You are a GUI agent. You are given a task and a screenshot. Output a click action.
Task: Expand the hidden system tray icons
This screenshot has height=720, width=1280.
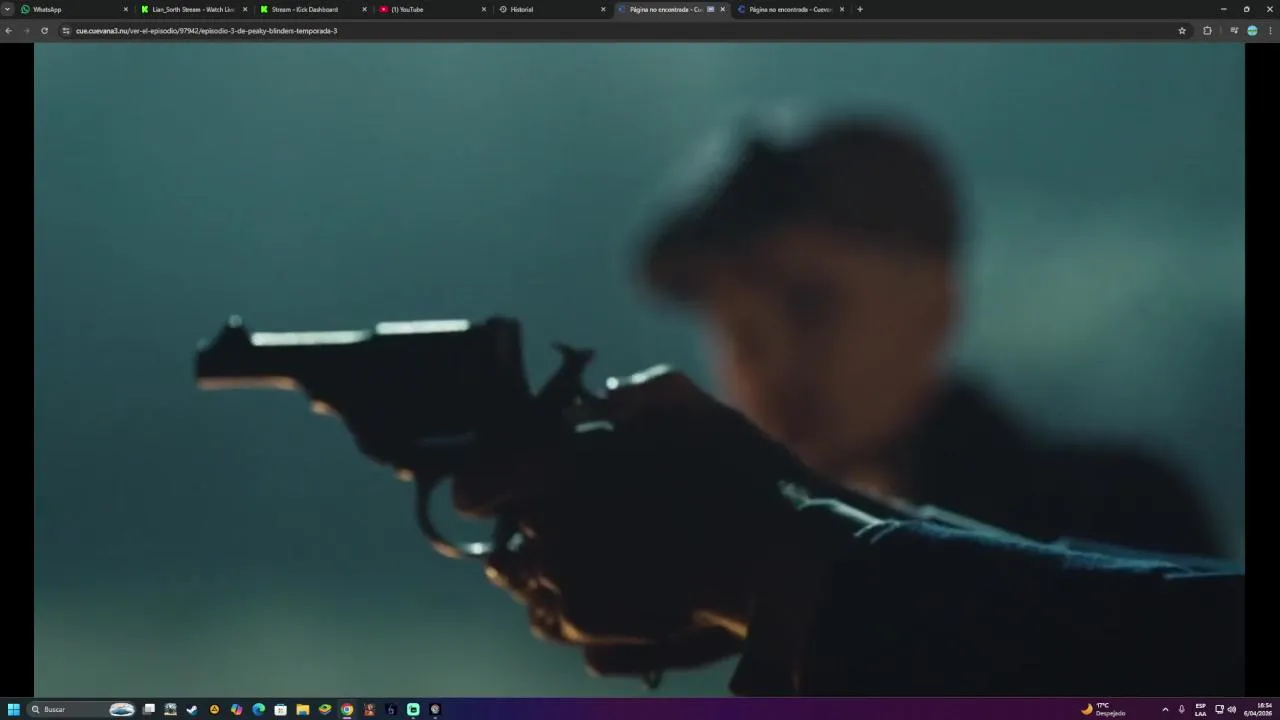tap(1165, 709)
